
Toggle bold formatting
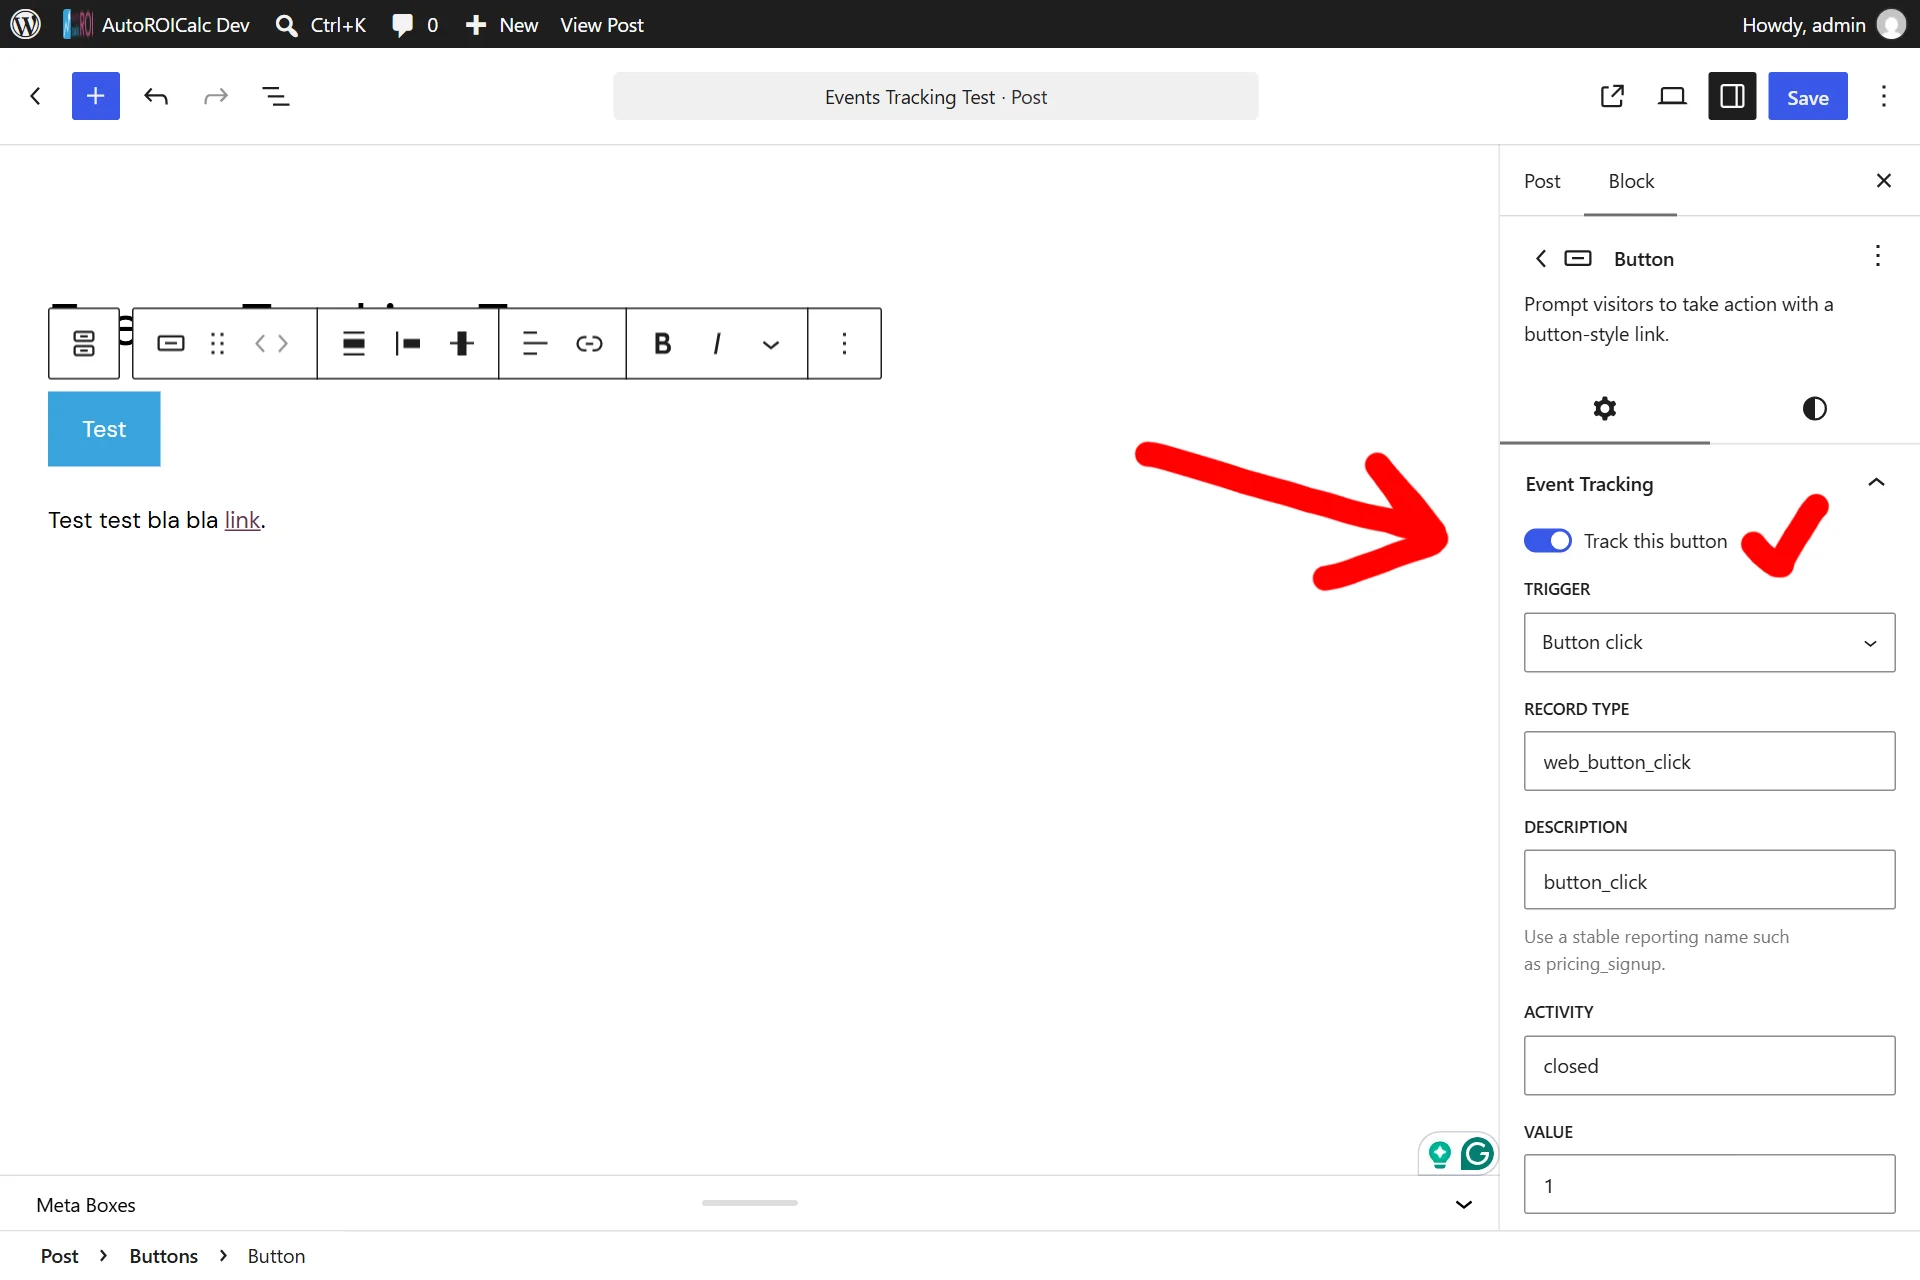pos(662,344)
